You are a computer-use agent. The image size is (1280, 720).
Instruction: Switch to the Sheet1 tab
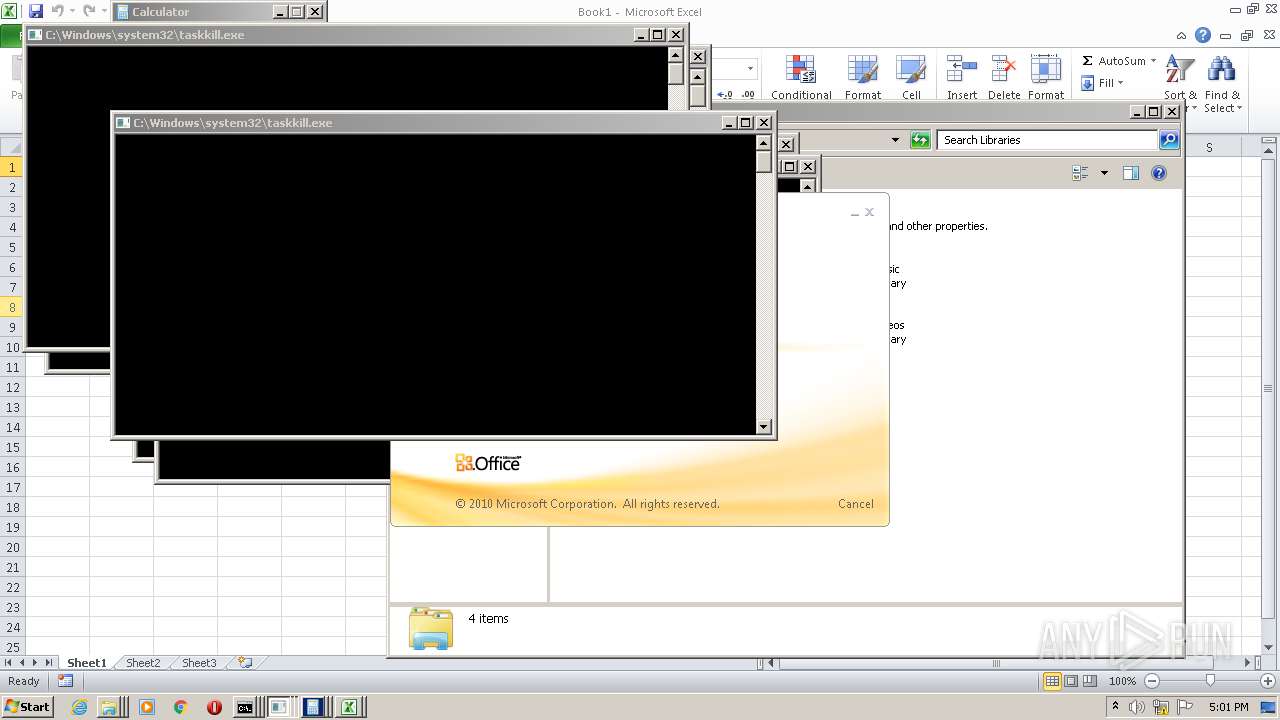[x=86, y=663]
